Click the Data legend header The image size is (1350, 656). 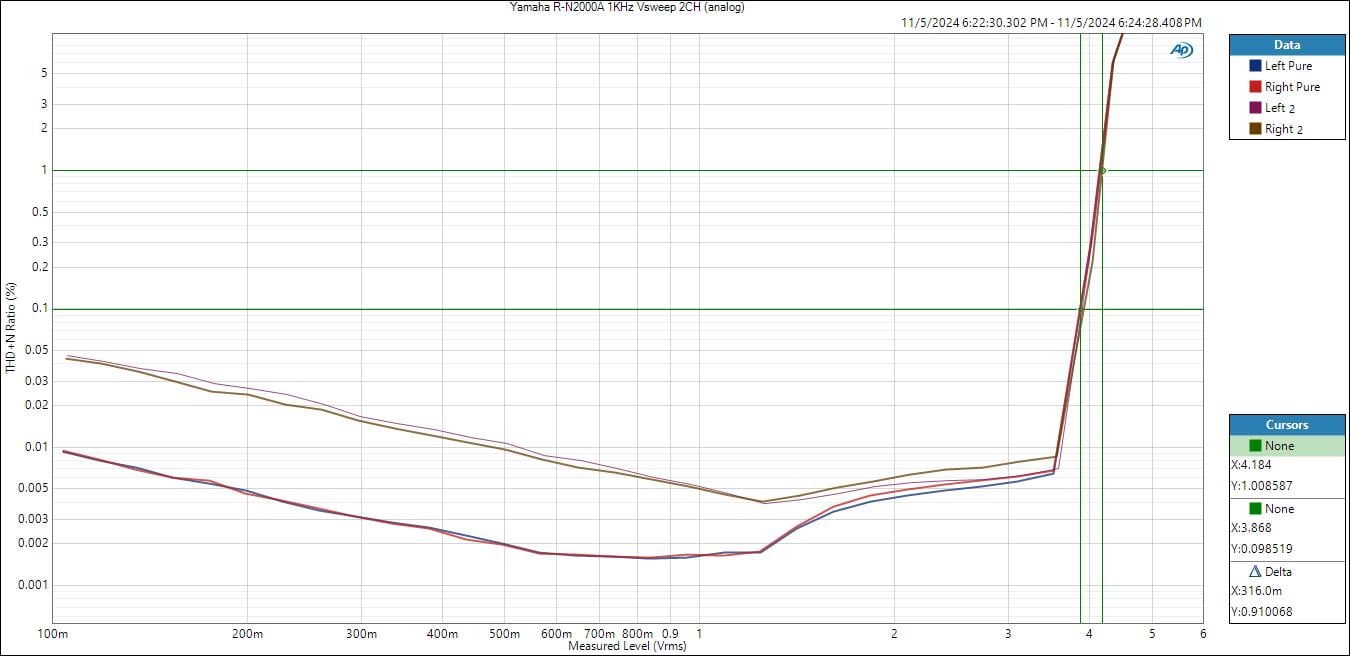(1287, 45)
